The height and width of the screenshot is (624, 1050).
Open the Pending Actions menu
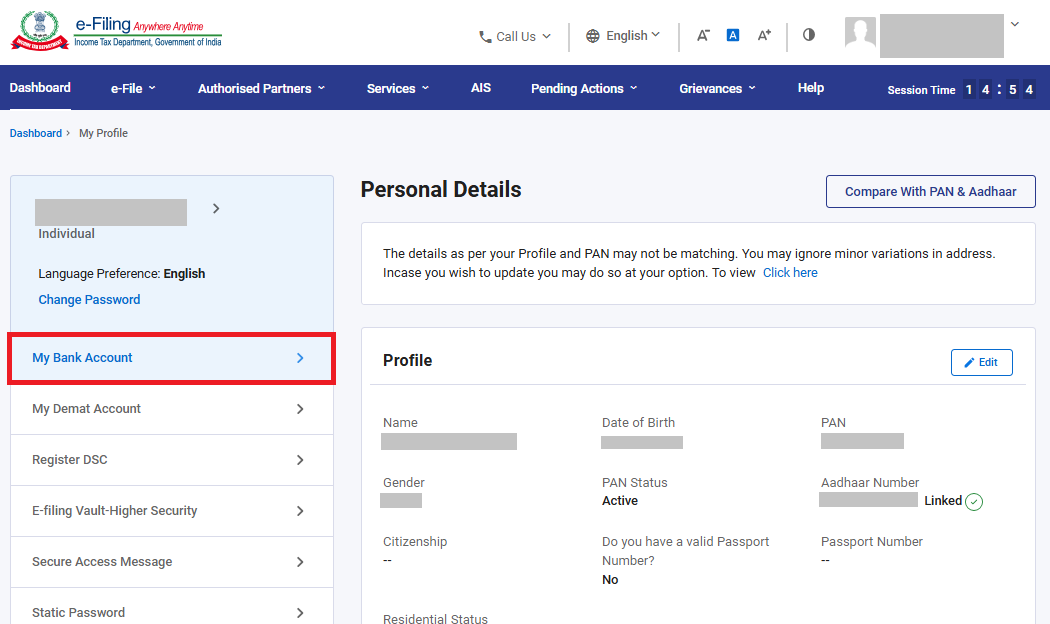[x=583, y=88]
